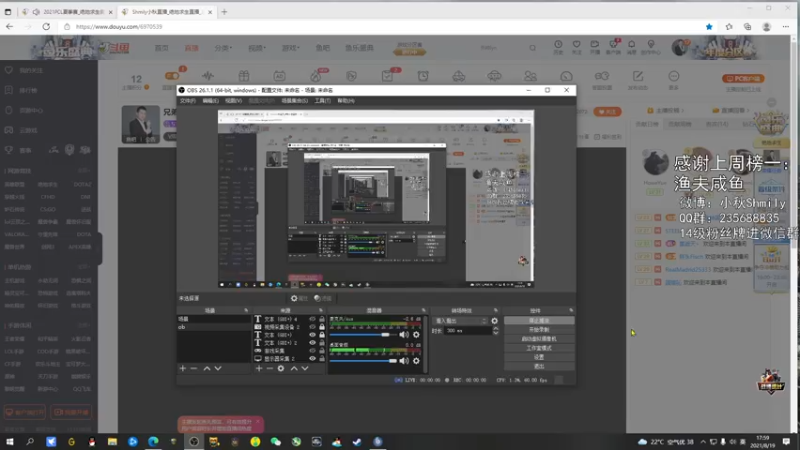Open WeChat from the taskbar
Screen dimensions: 800x450
click(x=276, y=442)
